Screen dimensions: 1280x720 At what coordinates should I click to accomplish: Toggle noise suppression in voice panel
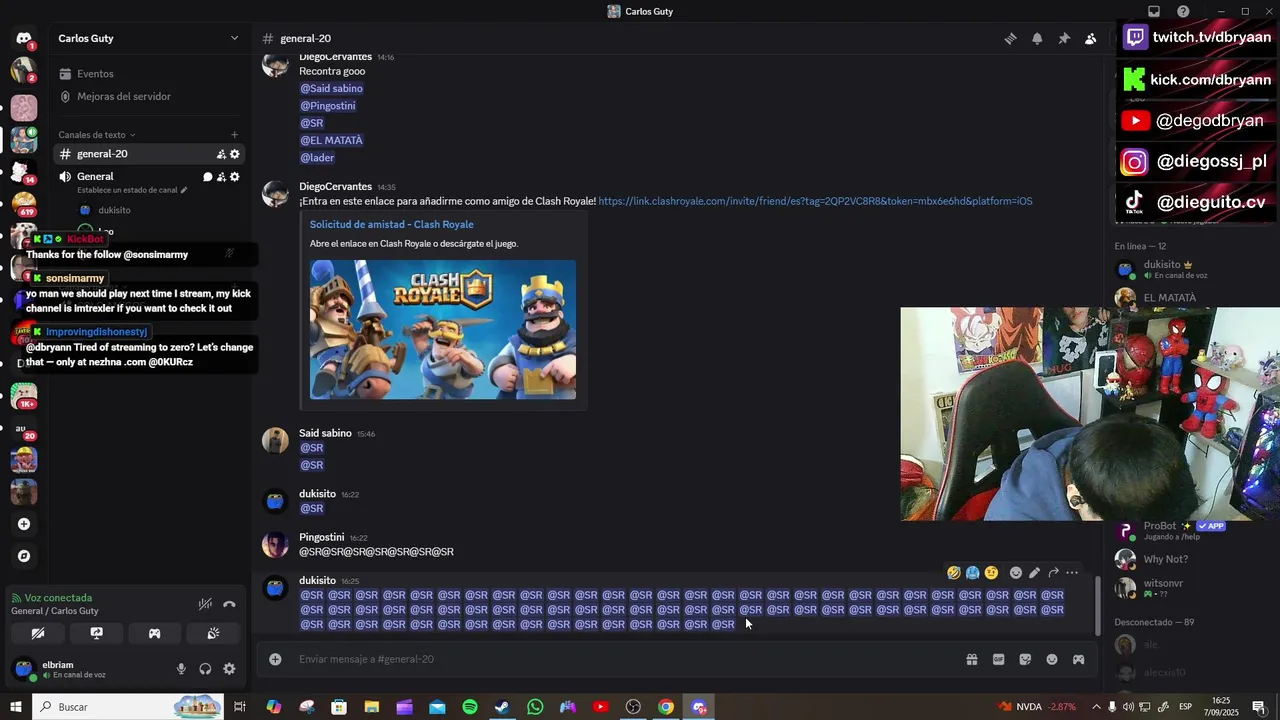pyautogui.click(x=205, y=604)
